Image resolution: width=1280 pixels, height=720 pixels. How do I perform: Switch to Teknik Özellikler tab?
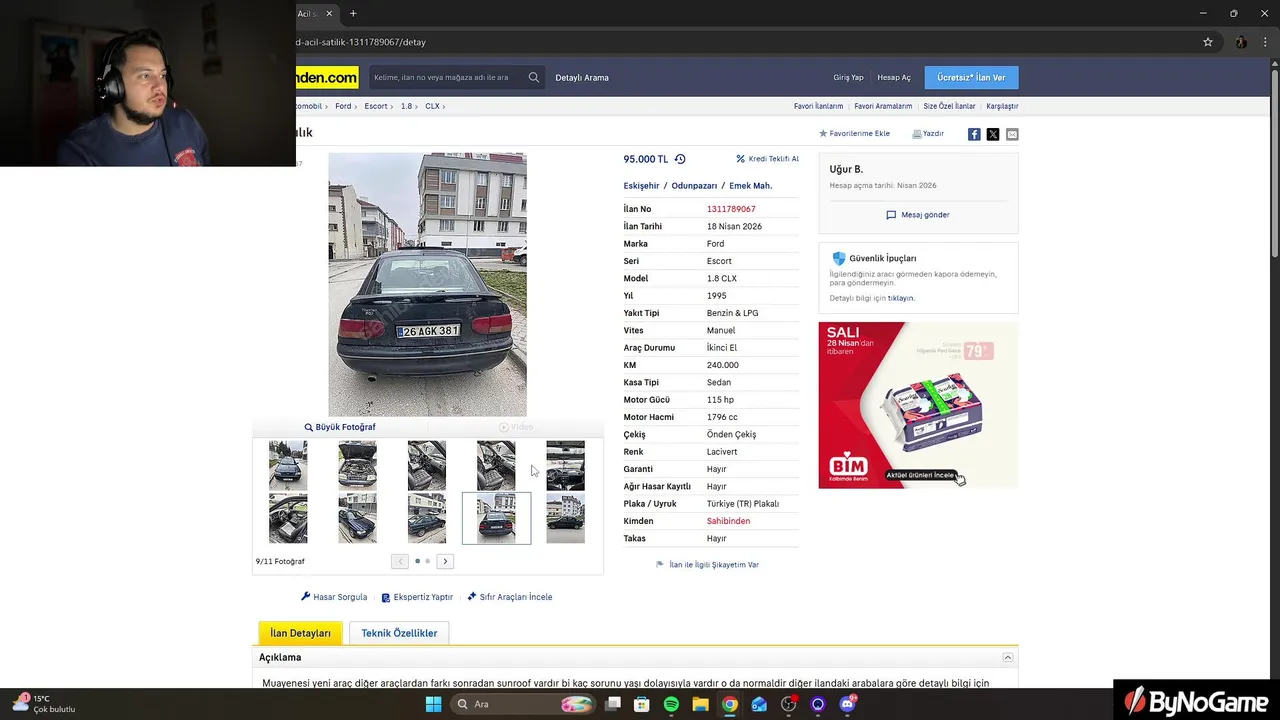(x=399, y=633)
